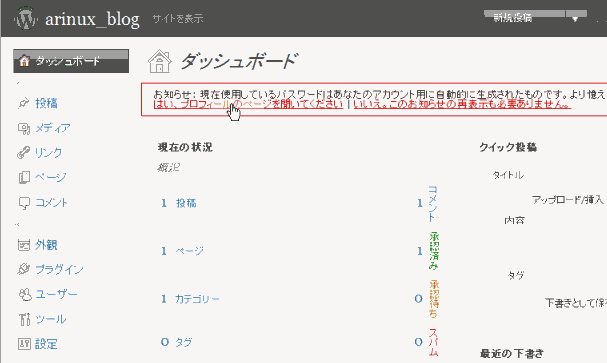Open コメント in the sidebar menu
Viewport: 607px width, 363px height.
point(51,202)
